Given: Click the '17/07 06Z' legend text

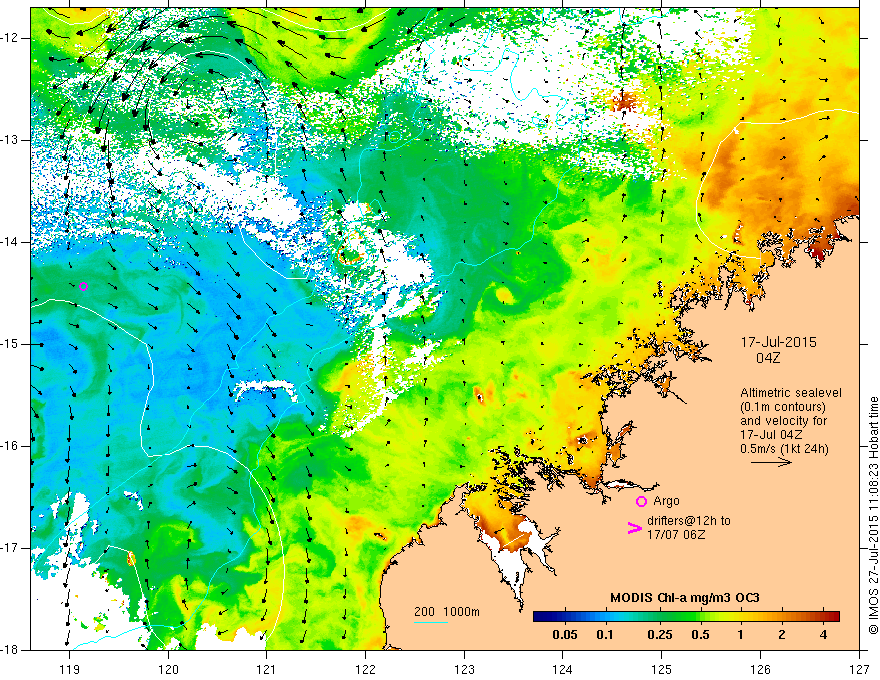Looking at the screenshot, I should (x=676, y=535).
